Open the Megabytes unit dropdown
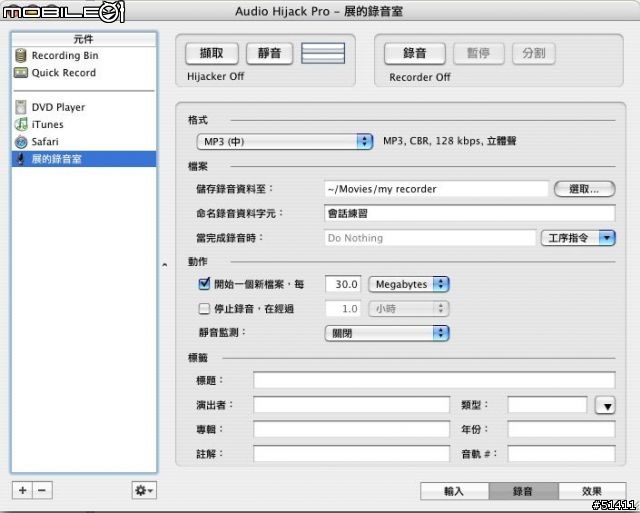The height and width of the screenshot is (513, 640). tap(409, 284)
